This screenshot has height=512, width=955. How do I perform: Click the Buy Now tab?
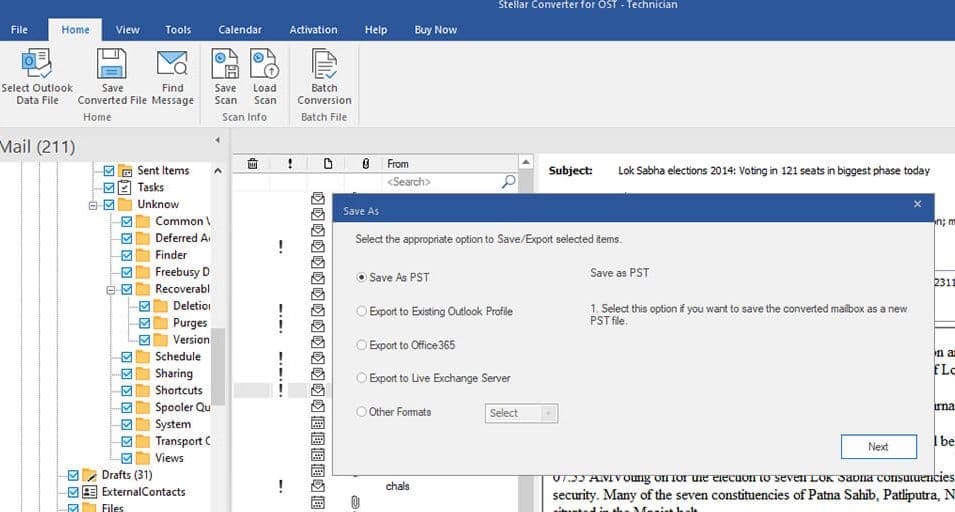[435, 29]
